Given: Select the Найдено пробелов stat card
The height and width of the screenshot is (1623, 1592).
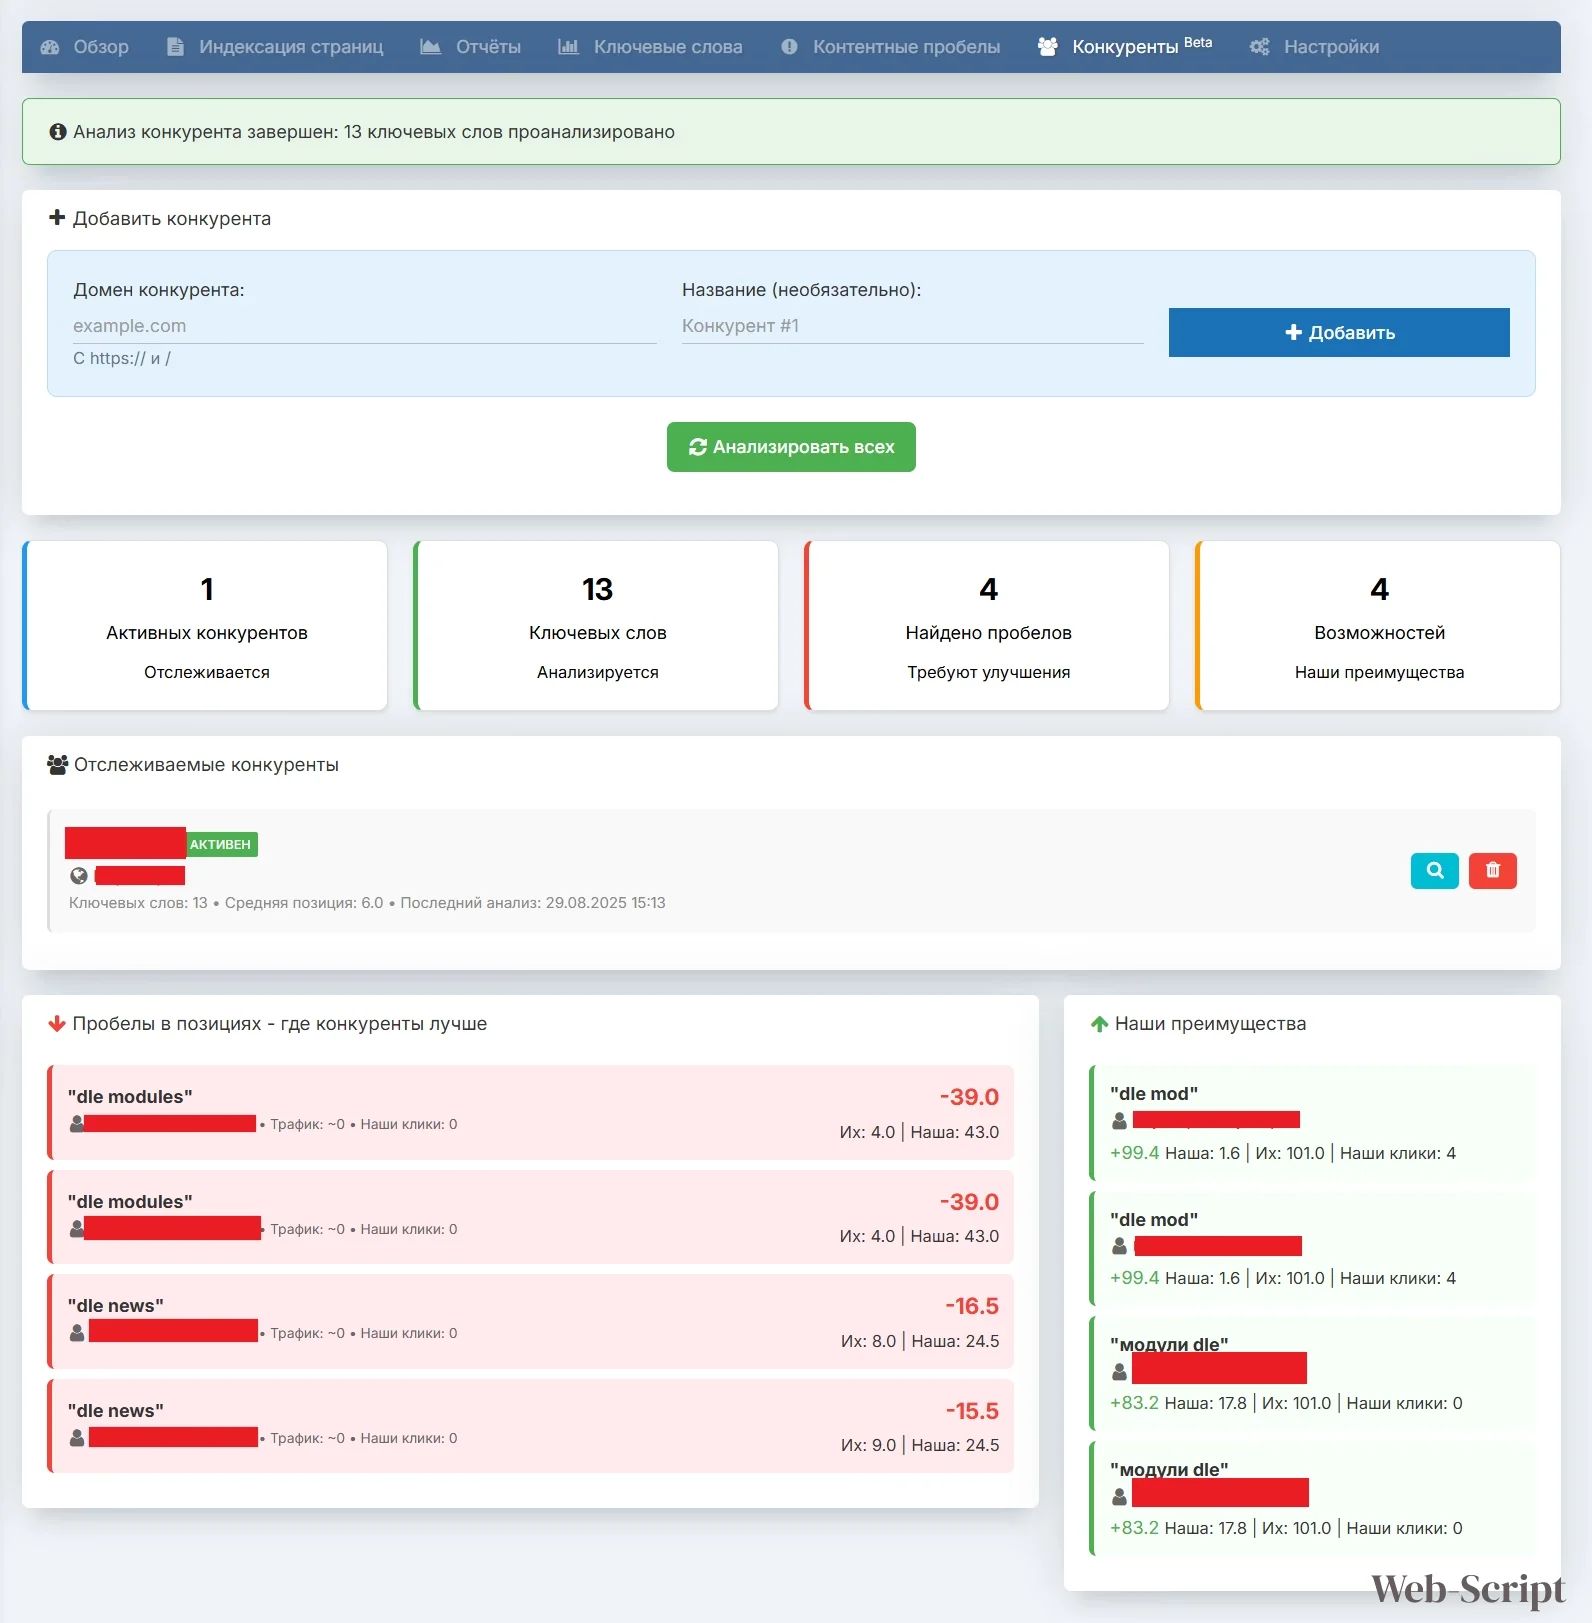Looking at the screenshot, I should [x=987, y=626].
